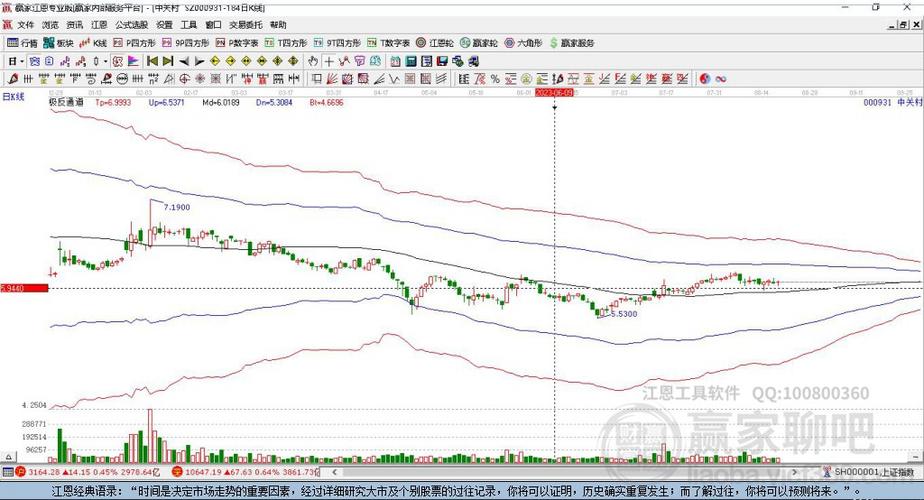Open the 窗口 menu

[x=213, y=25]
